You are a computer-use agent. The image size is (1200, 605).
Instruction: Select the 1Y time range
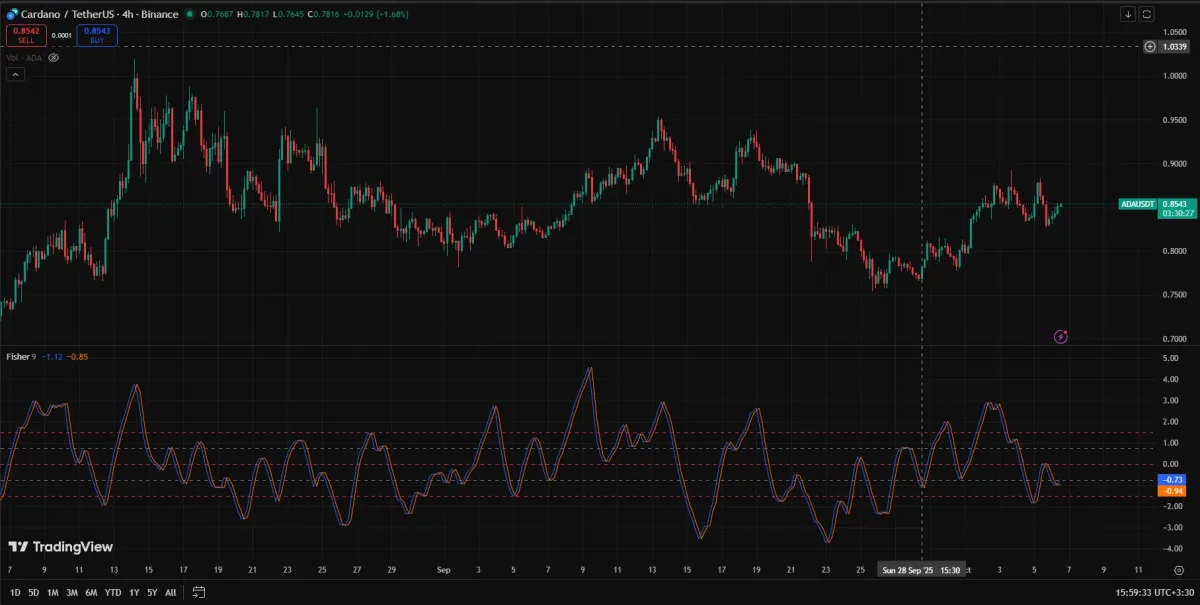(134, 592)
